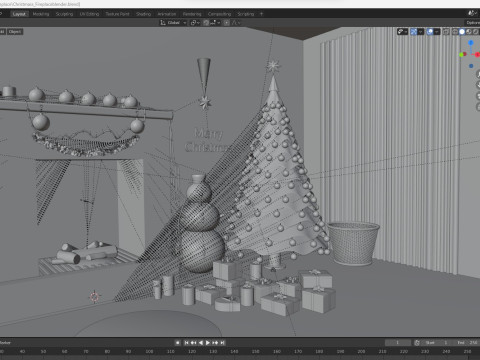The width and height of the screenshot is (480, 360).
Task: Play the animation in reverse
Action: (x=201, y=343)
